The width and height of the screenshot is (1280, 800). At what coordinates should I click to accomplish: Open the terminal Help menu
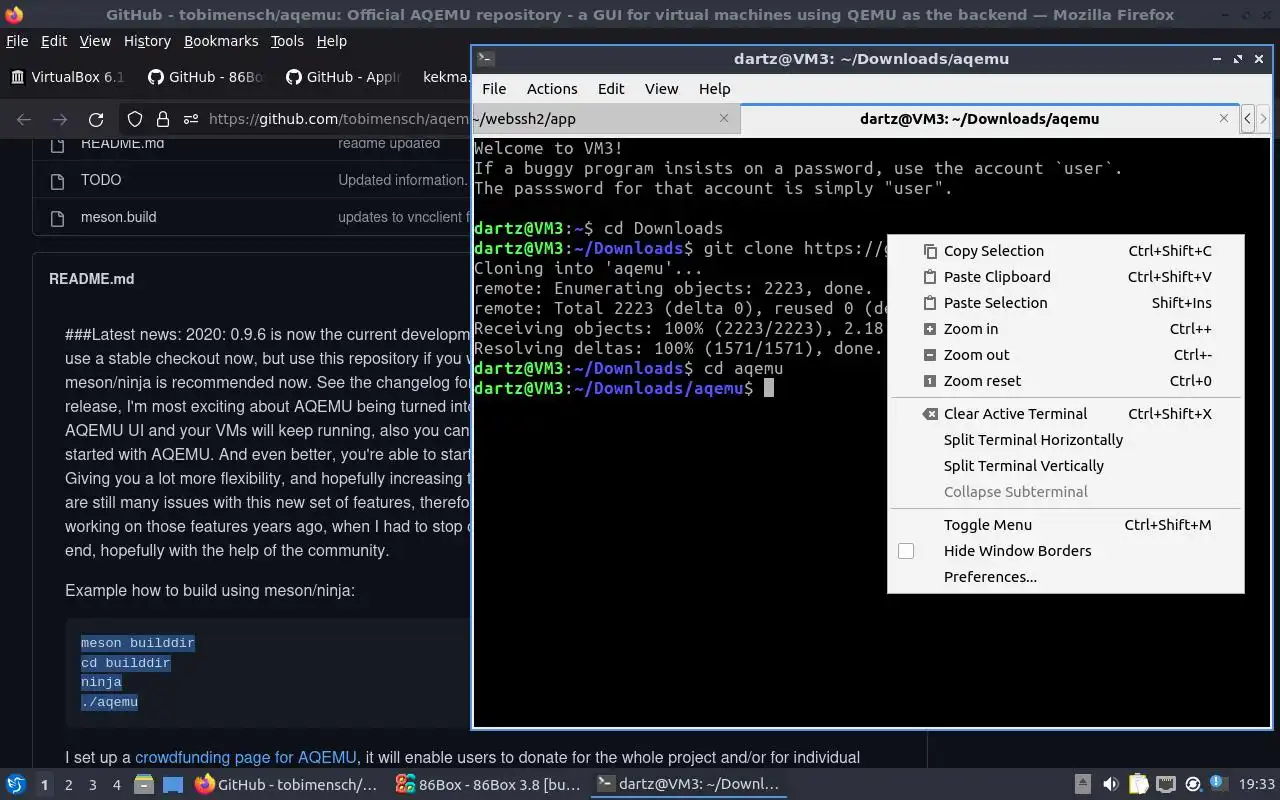pos(714,89)
